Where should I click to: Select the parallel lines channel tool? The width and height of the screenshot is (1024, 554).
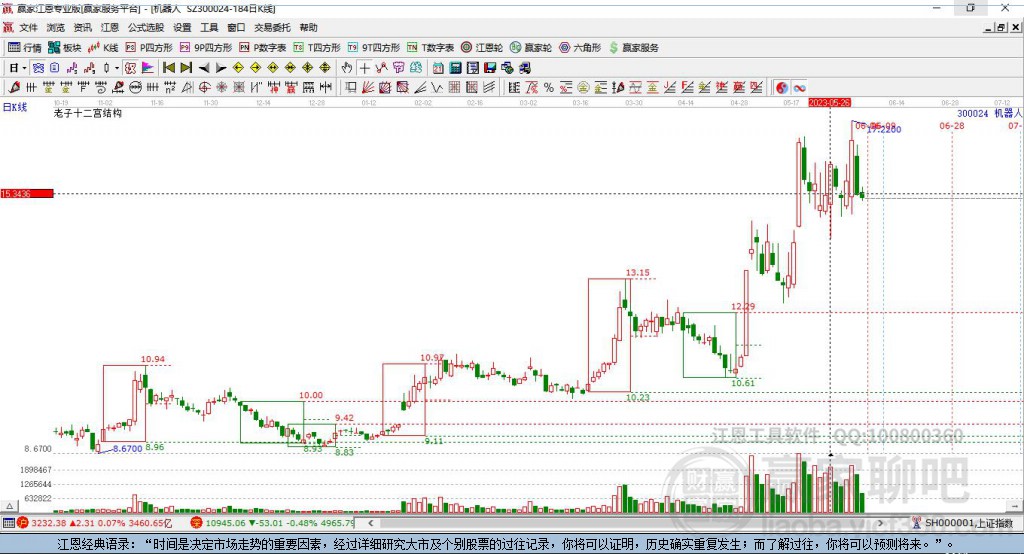click(489, 88)
